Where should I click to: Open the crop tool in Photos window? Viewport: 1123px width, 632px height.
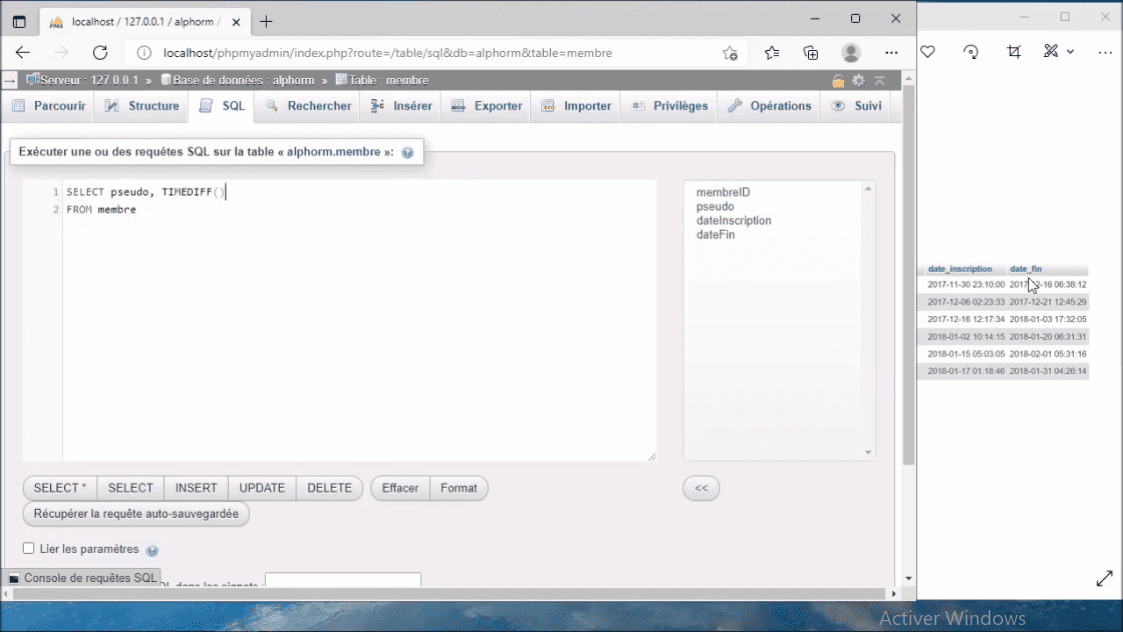[x=1013, y=52]
